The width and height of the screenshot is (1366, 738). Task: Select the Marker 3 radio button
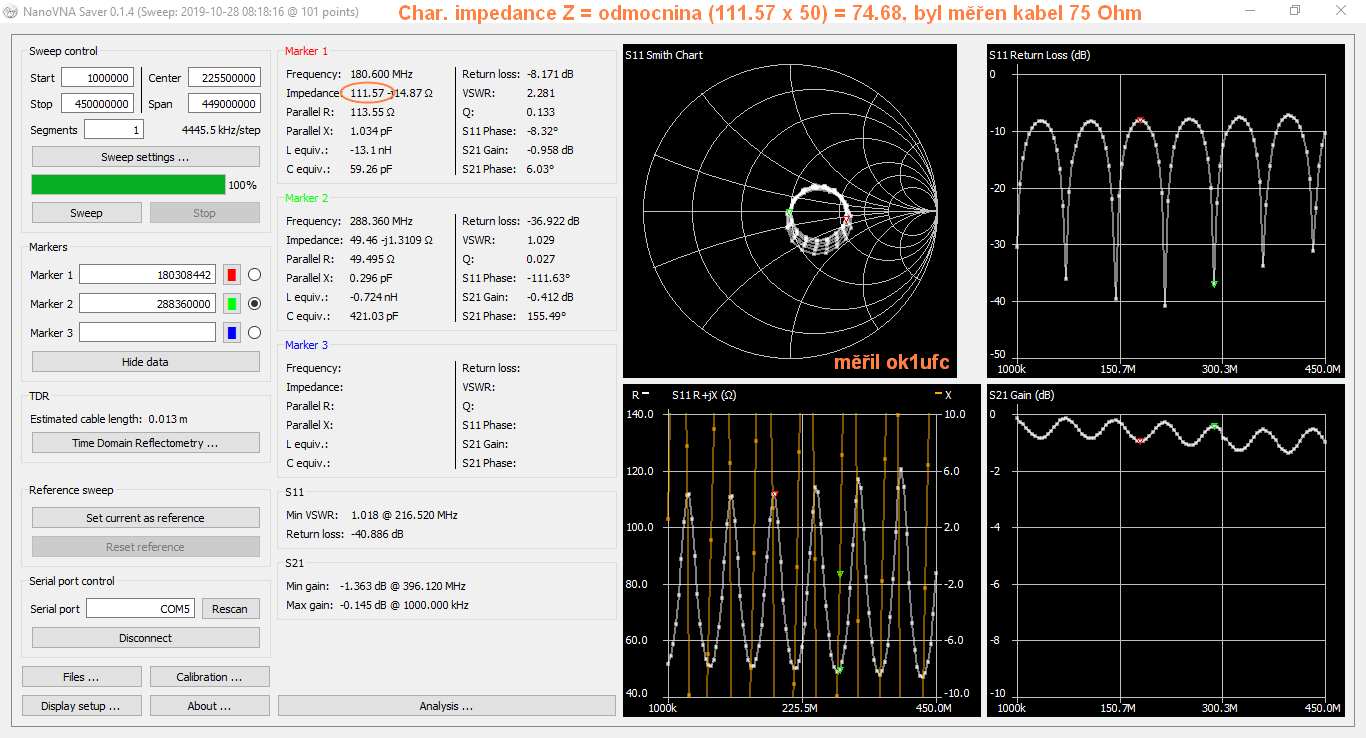pyautogui.click(x=254, y=333)
